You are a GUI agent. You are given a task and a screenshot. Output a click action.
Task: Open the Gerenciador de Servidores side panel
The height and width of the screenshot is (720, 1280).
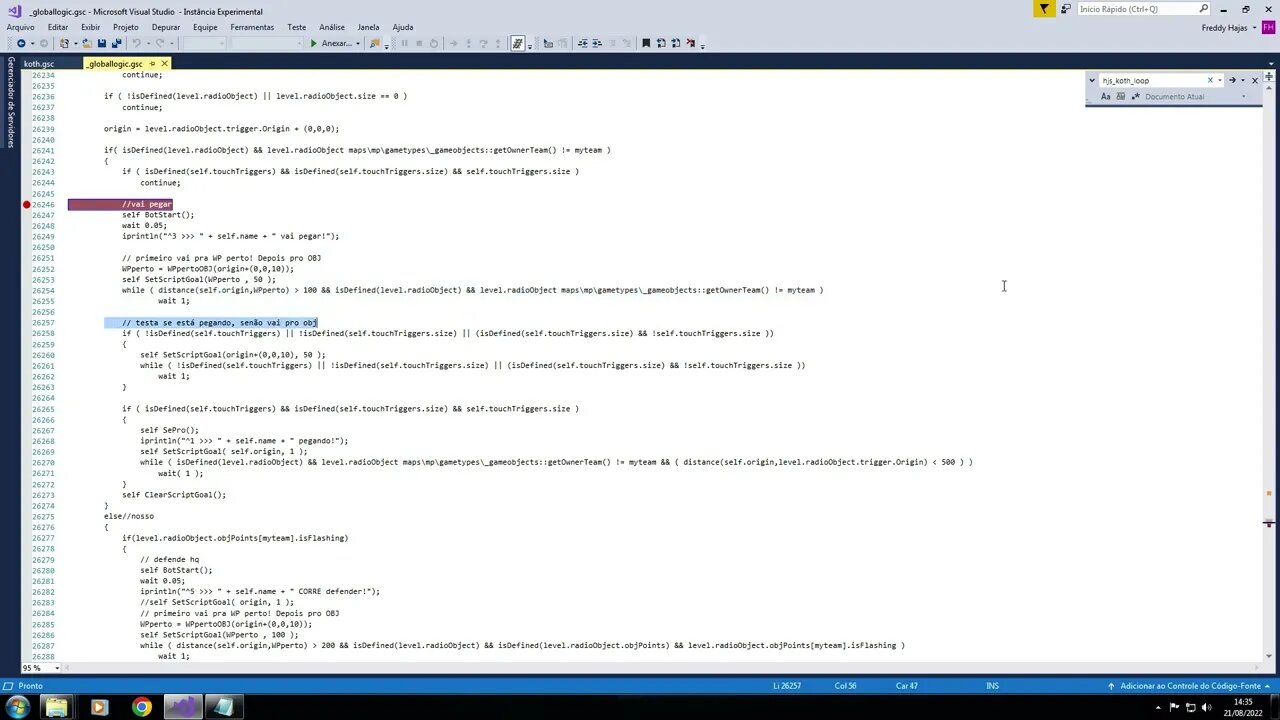tap(11, 102)
